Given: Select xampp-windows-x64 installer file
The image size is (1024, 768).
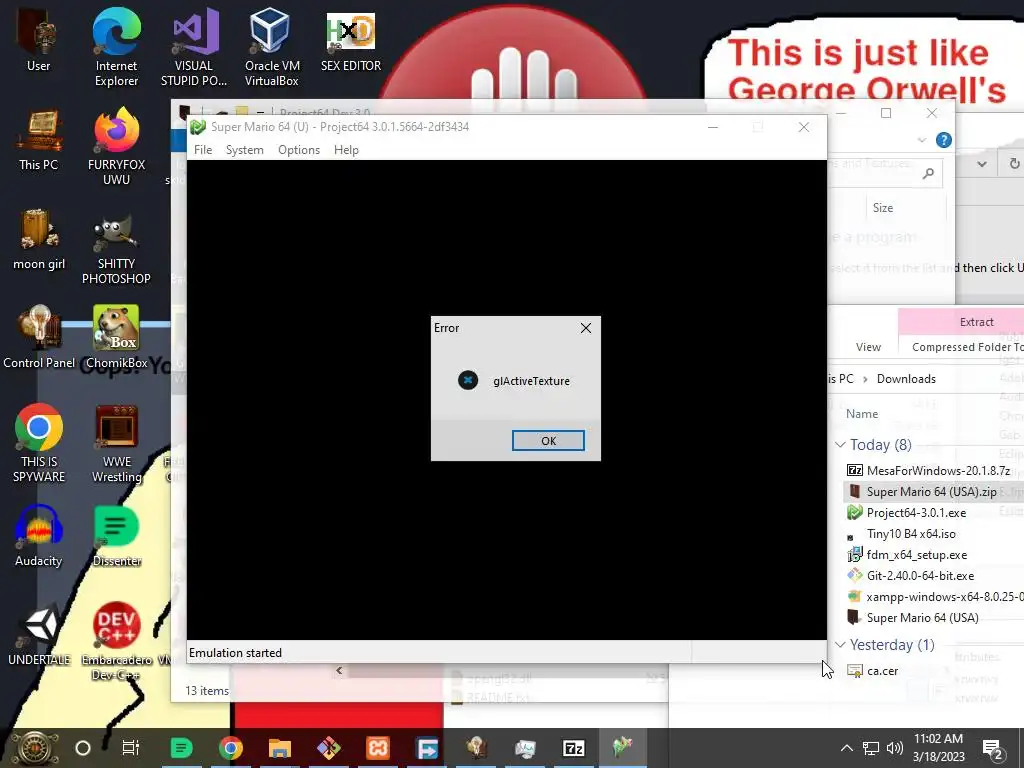Looking at the screenshot, I should pyautogui.click(x=935, y=596).
